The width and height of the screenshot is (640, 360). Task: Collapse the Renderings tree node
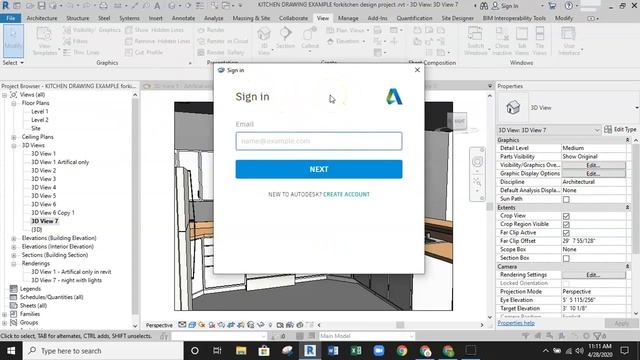click(x=13, y=264)
